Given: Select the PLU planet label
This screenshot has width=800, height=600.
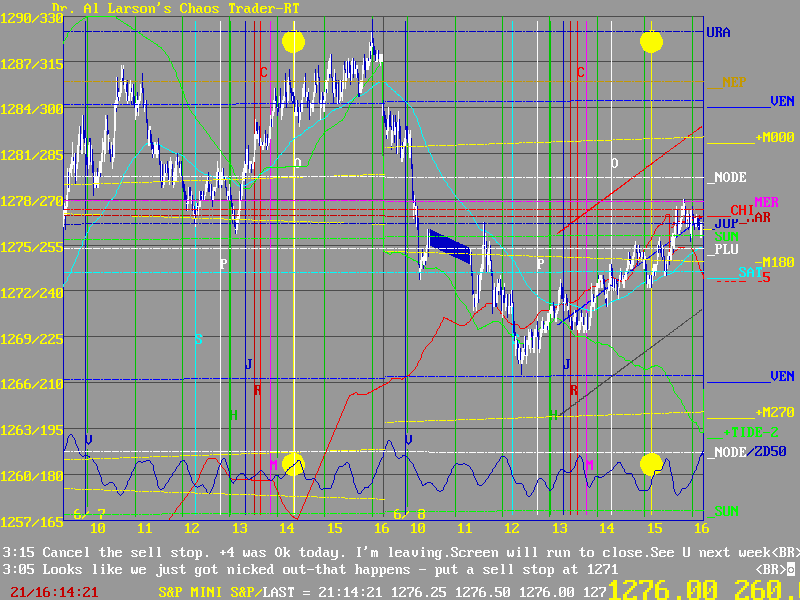Looking at the screenshot, I should (x=726, y=249).
